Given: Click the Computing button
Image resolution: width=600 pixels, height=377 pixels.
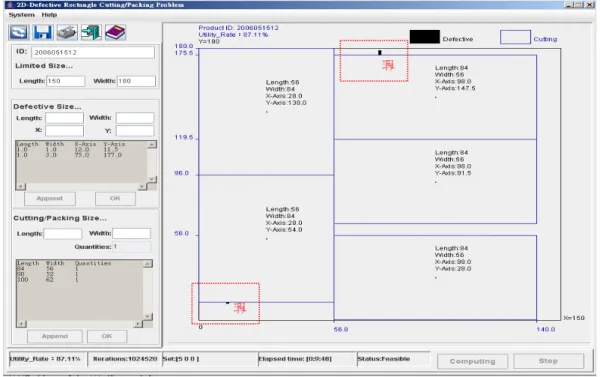Looking at the screenshot, I should click(473, 361).
